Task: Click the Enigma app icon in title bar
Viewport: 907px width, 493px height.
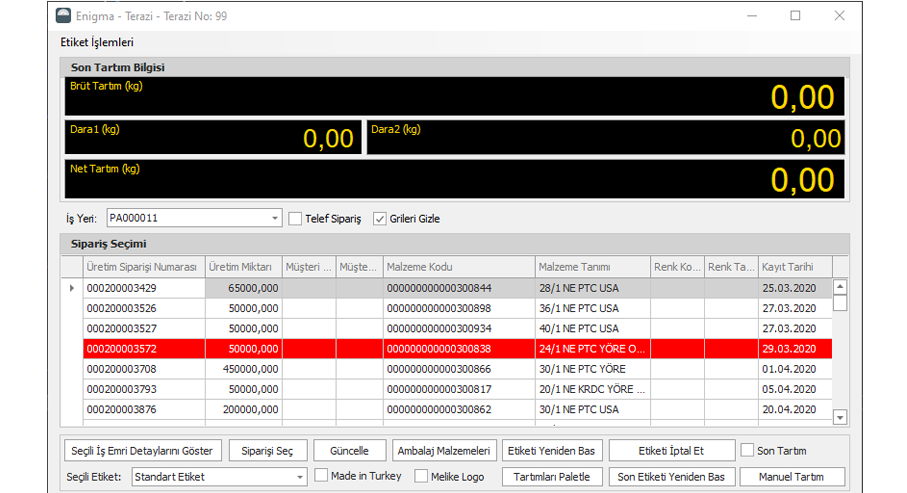Action: click(63, 16)
